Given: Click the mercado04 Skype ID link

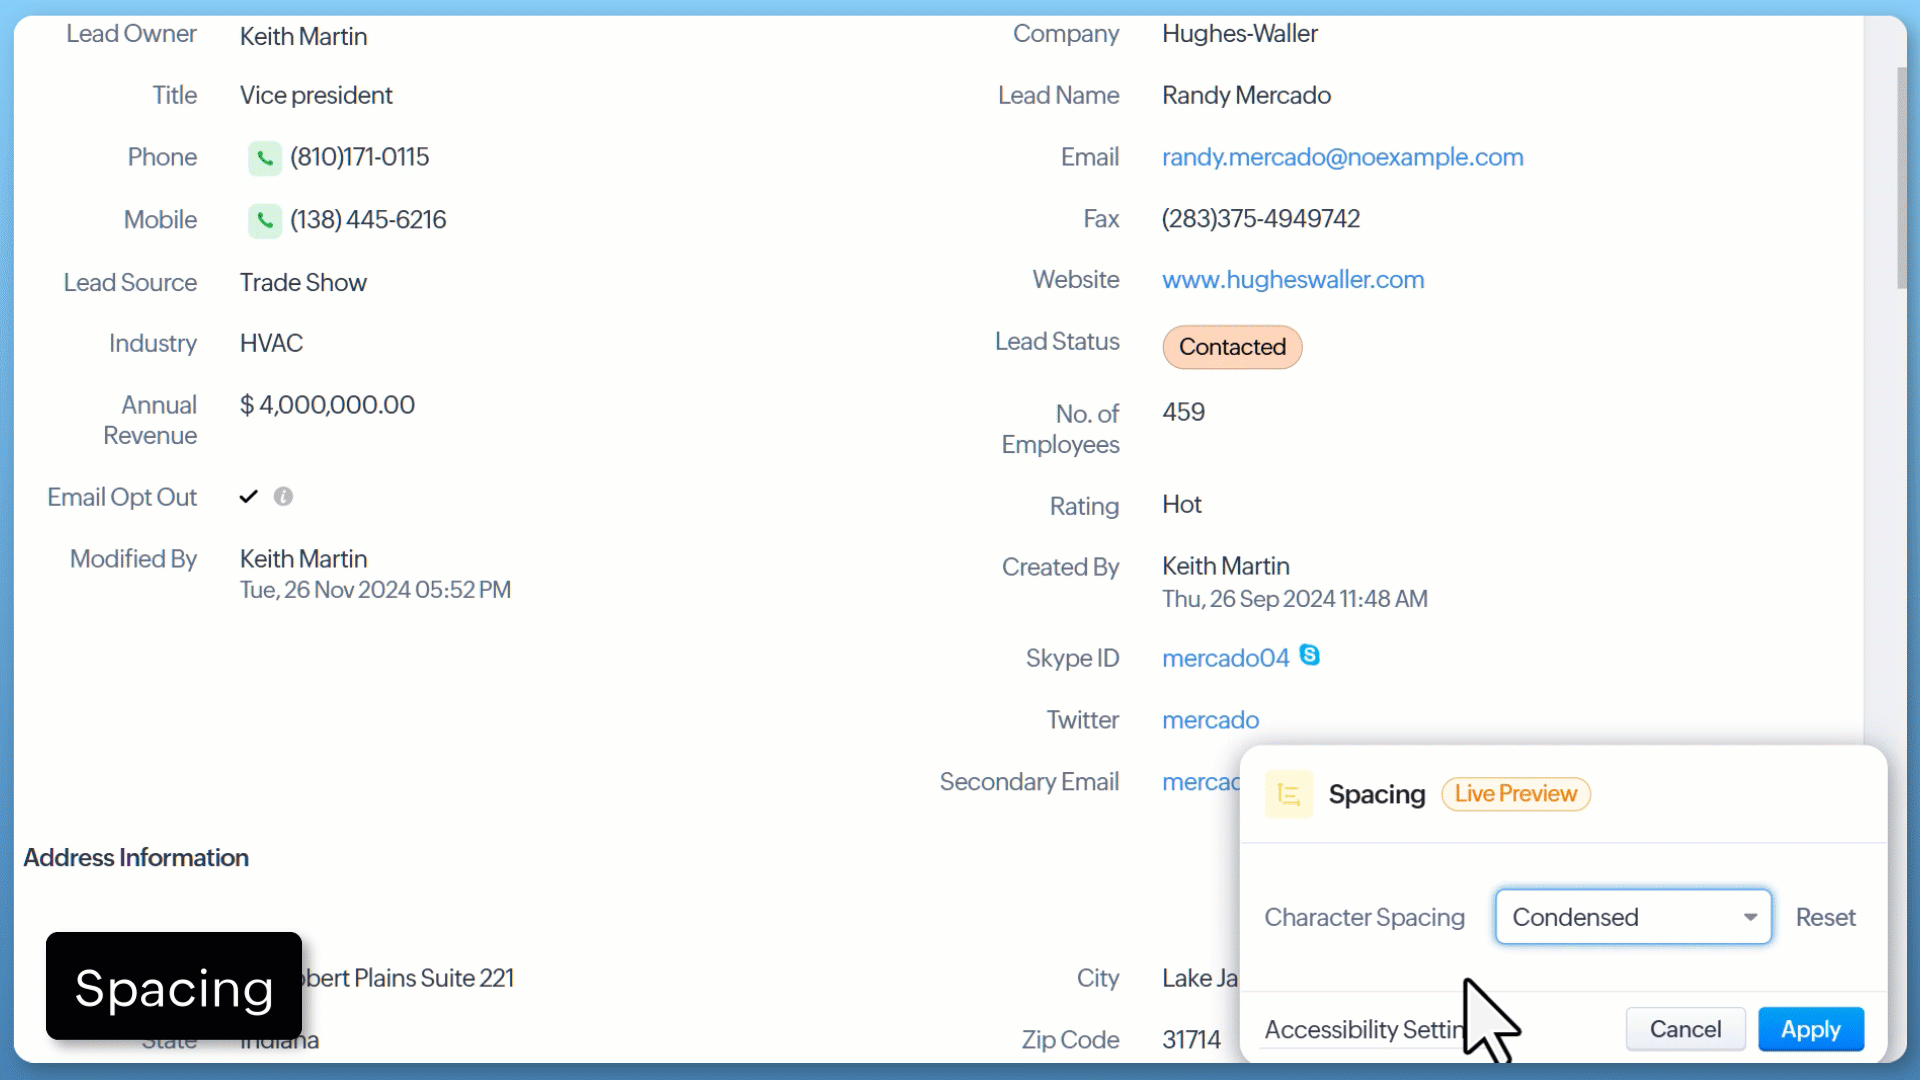Looking at the screenshot, I should [x=1225, y=658].
